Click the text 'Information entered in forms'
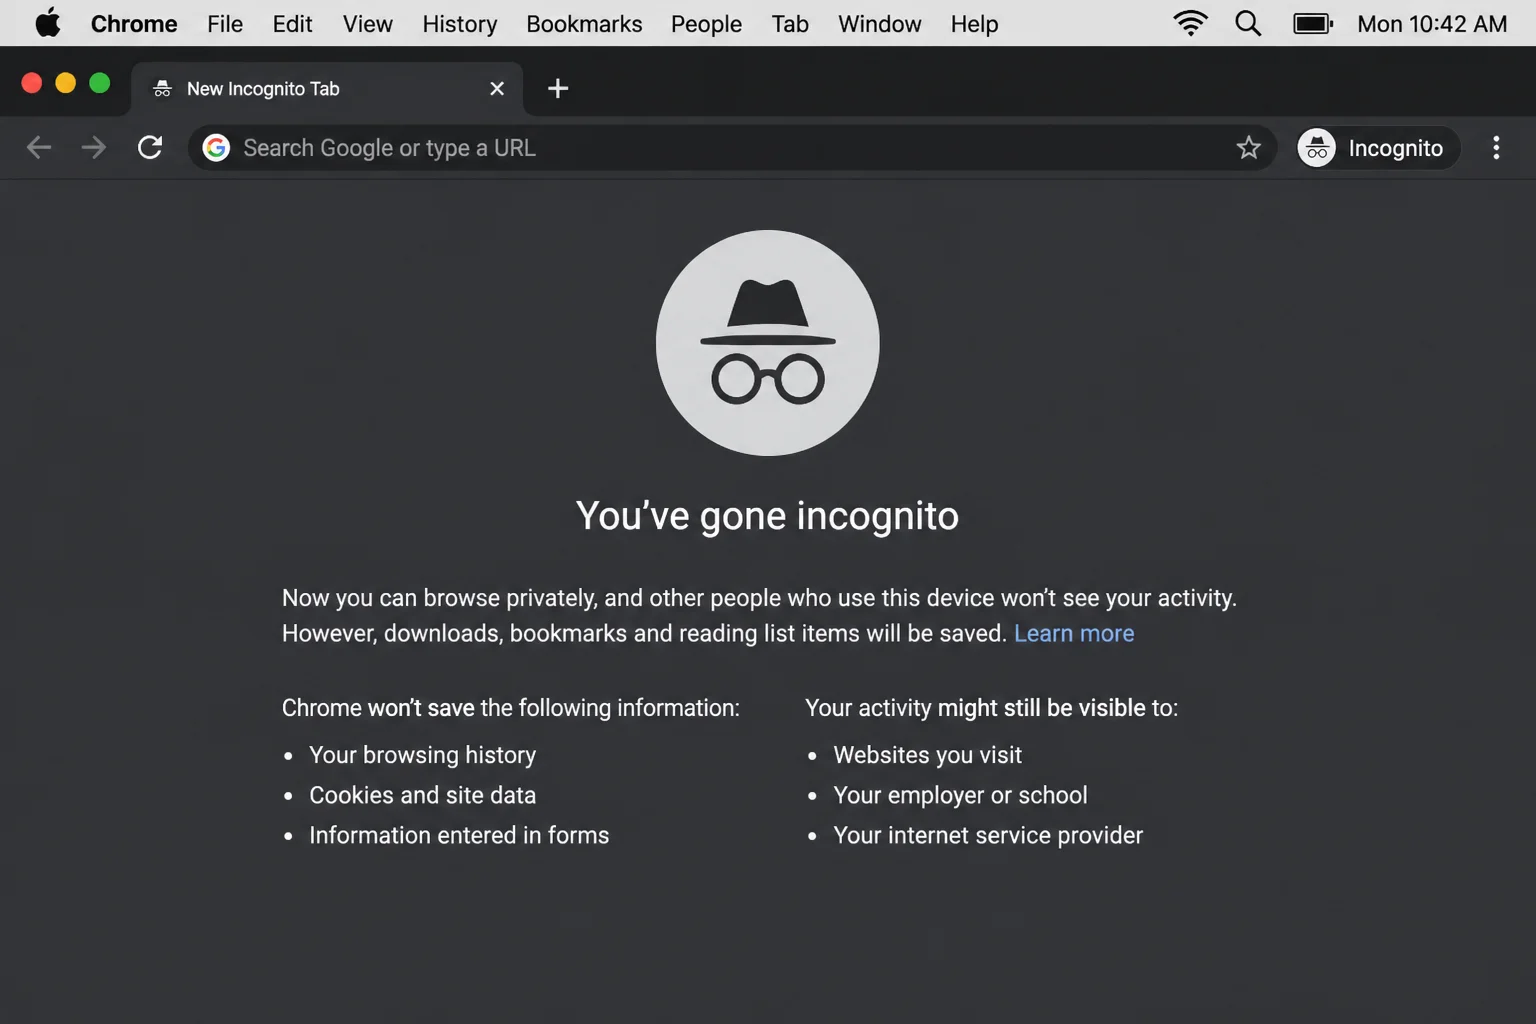This screenshot has width=1536, height=1024. point(459,835)
